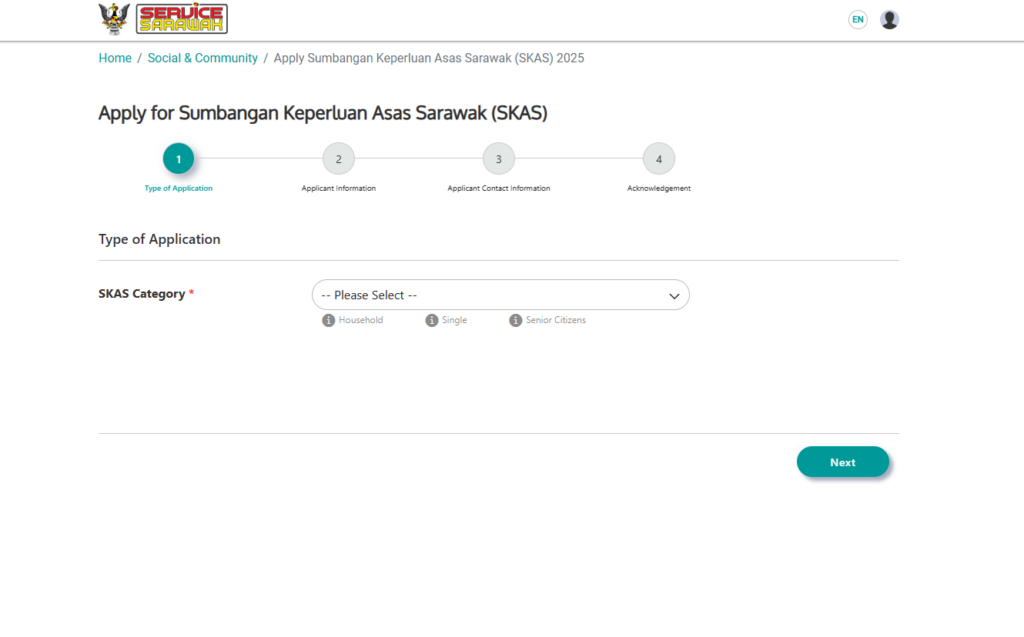Click the Senior Citizens hint text
Screen dimensions: 1024x637
coord(556,320)
